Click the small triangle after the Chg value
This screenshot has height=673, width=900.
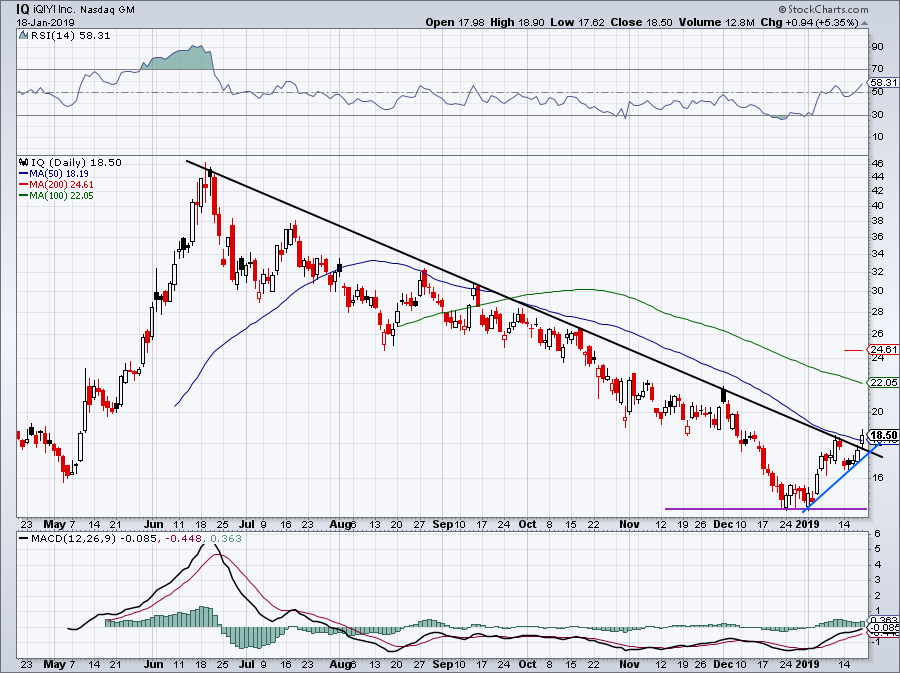coord(865,23)
